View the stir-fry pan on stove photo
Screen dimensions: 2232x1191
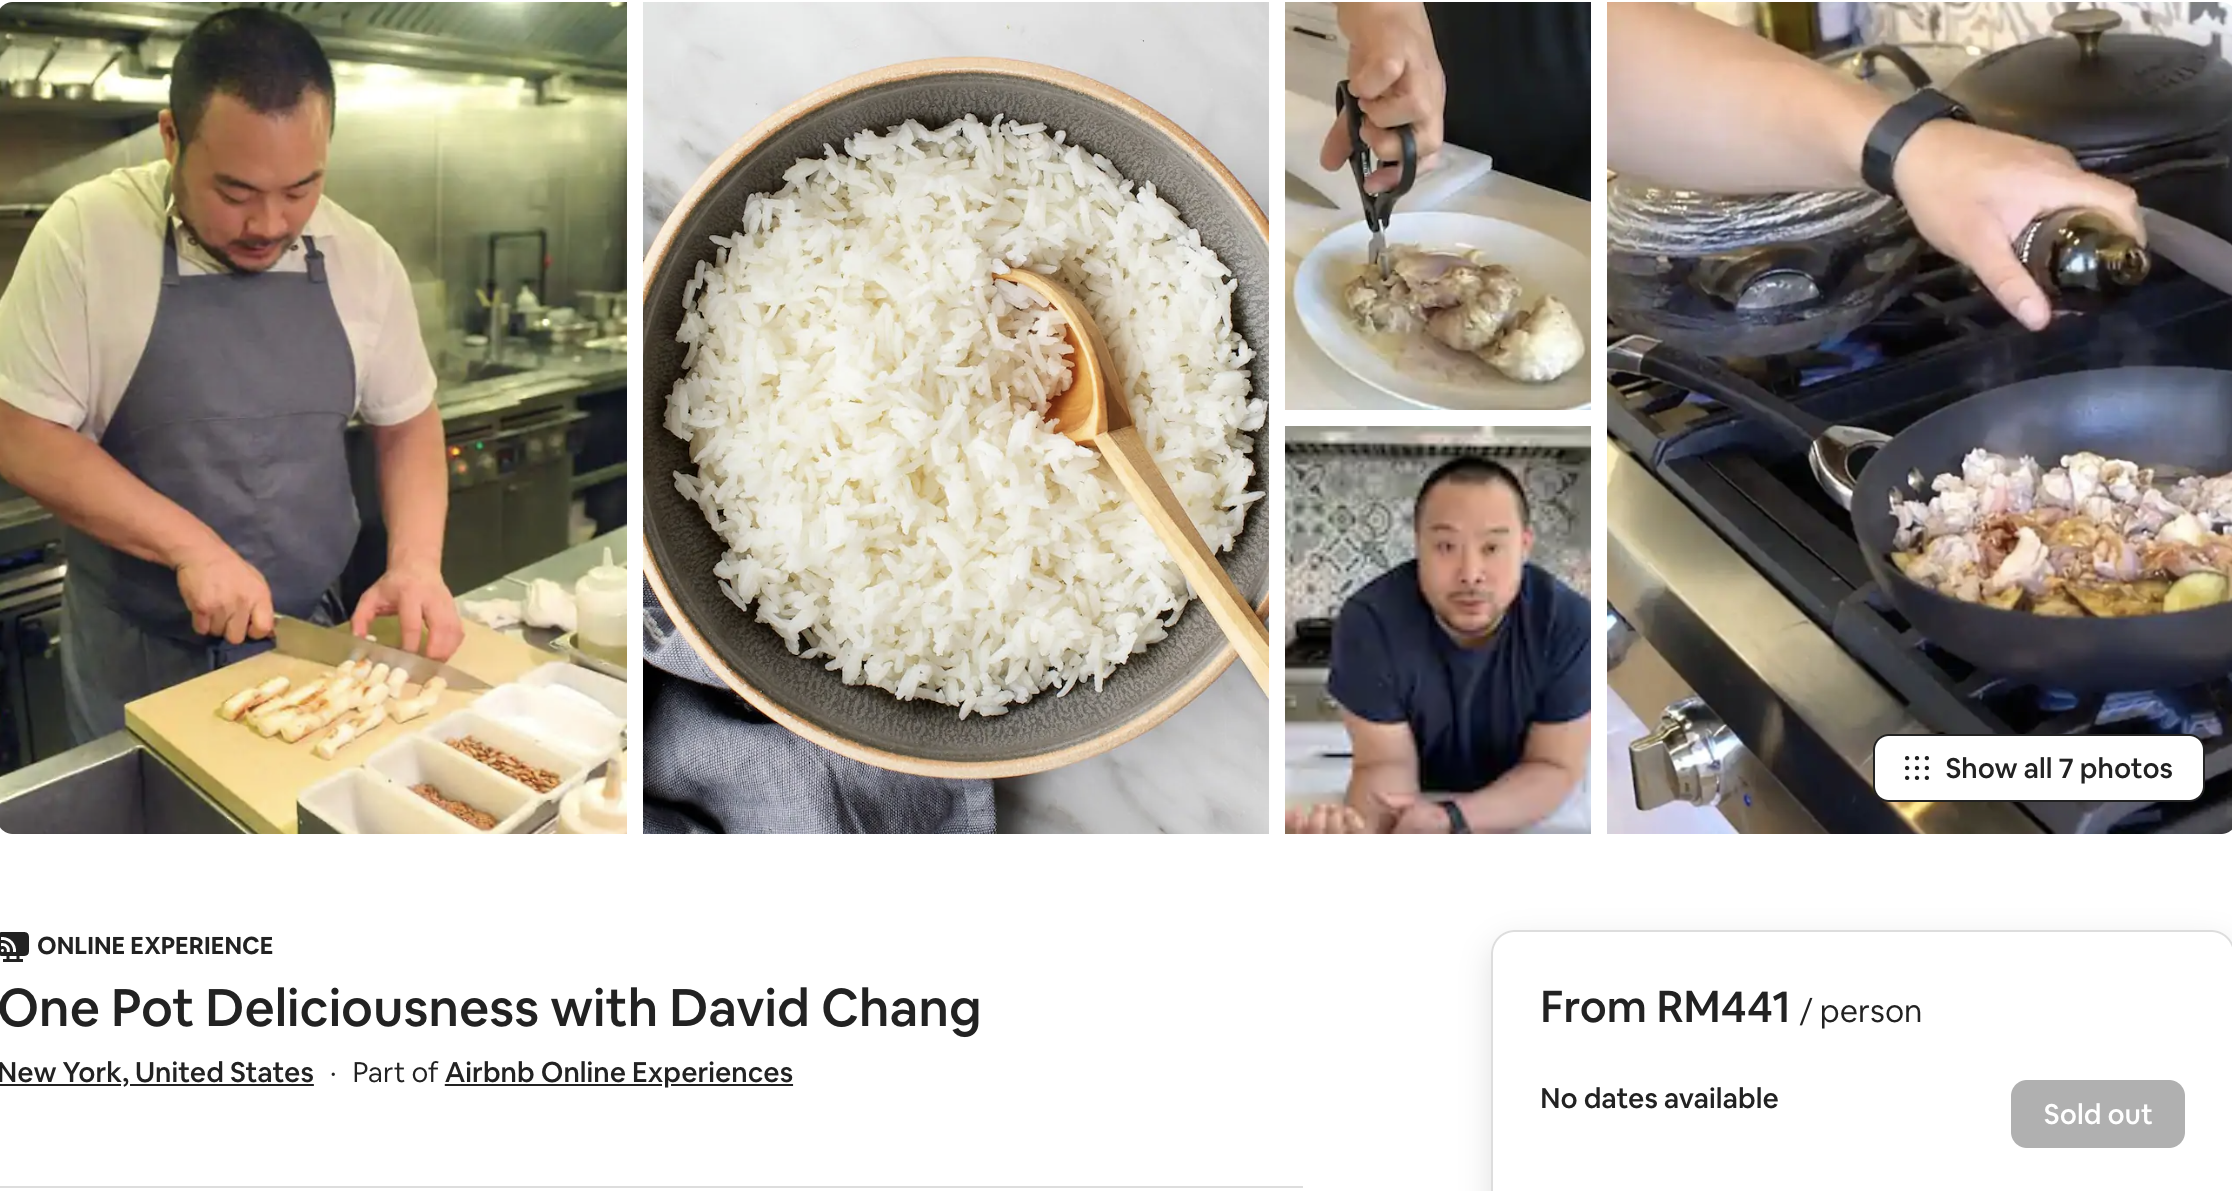(1919, 417)
